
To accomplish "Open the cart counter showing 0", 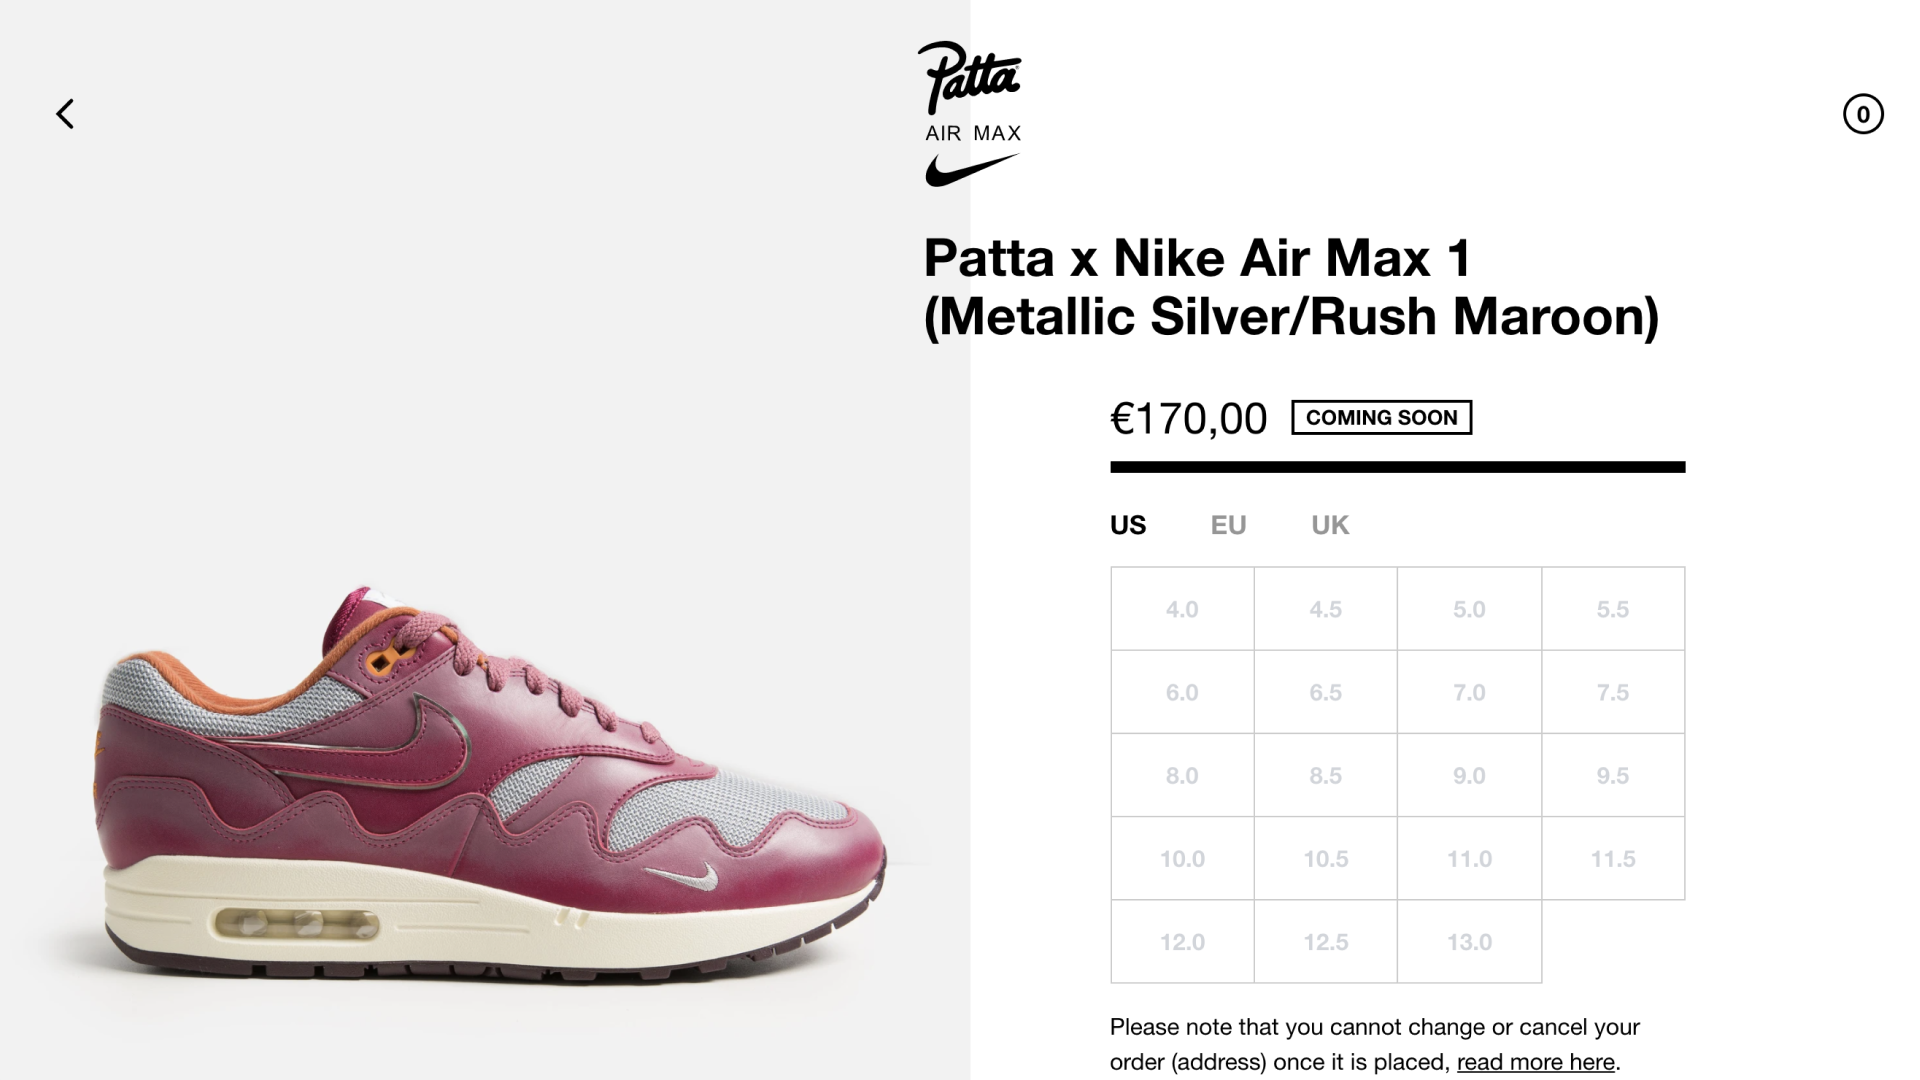I will [1863, 114].
